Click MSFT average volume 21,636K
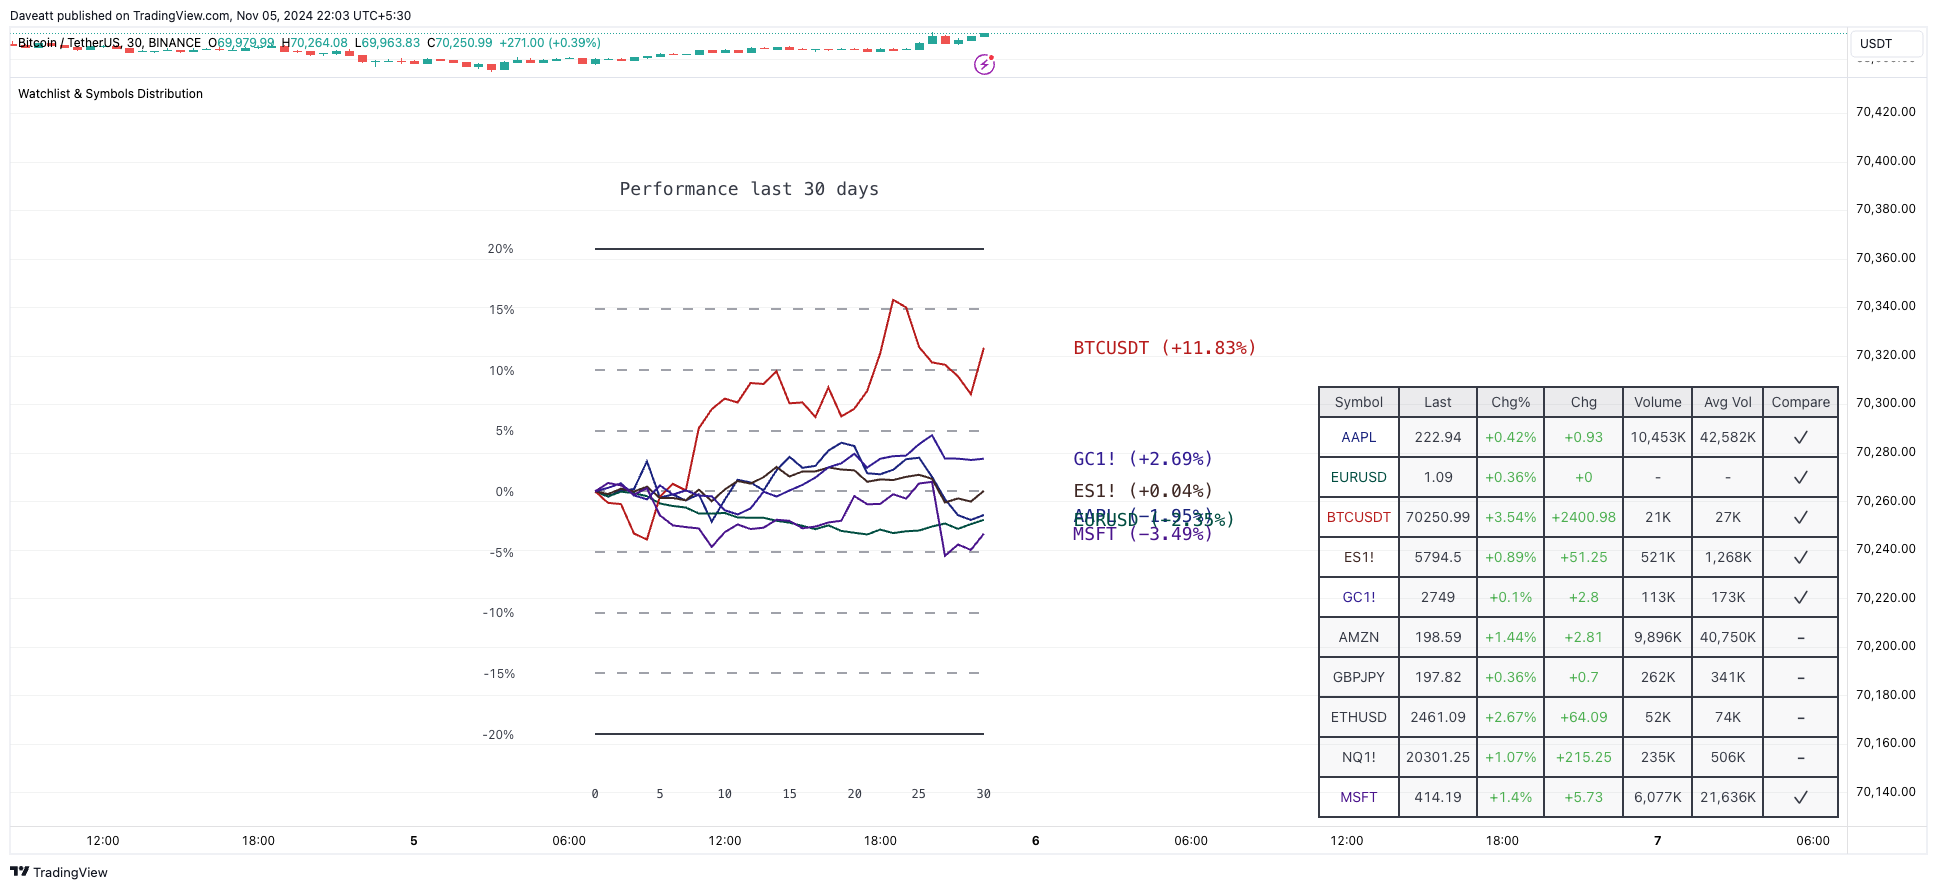The image size is (1937, 889). coord(1728,797)
